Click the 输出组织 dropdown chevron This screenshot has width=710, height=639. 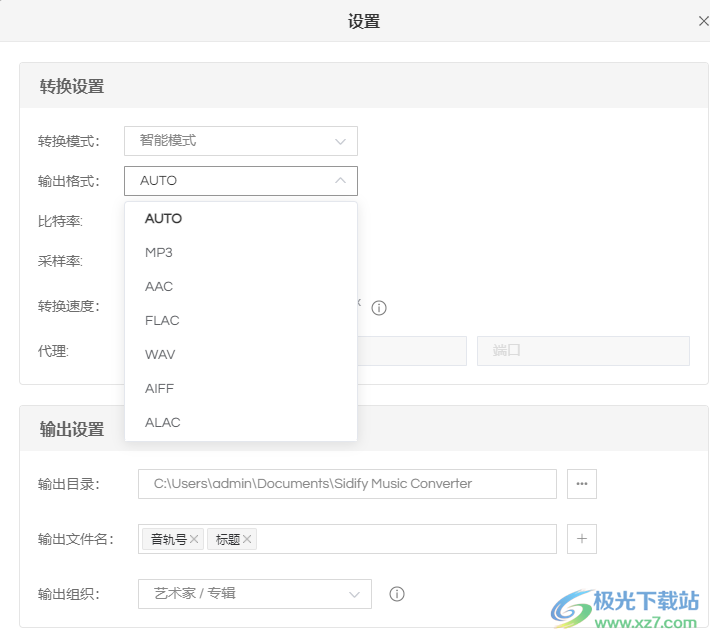click(355, 594)
